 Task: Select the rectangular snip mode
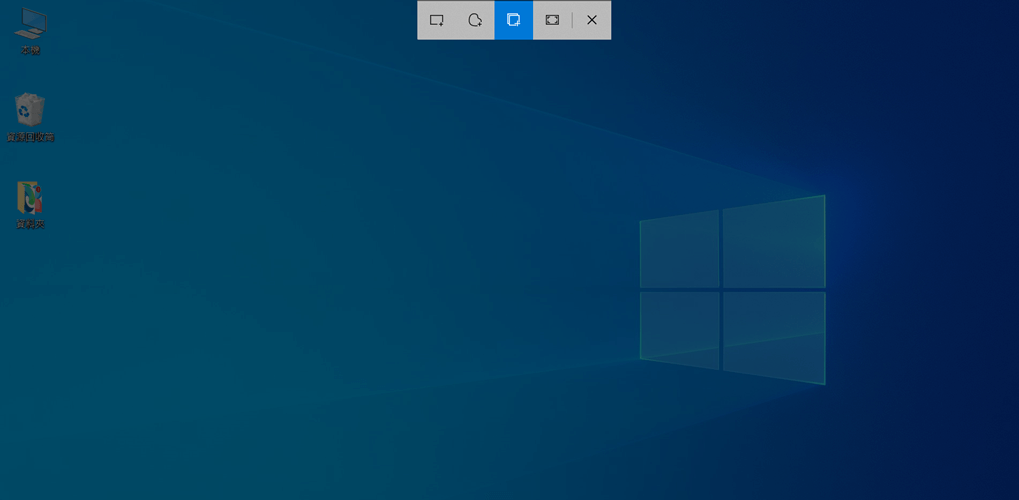click(x=437, y=20)
